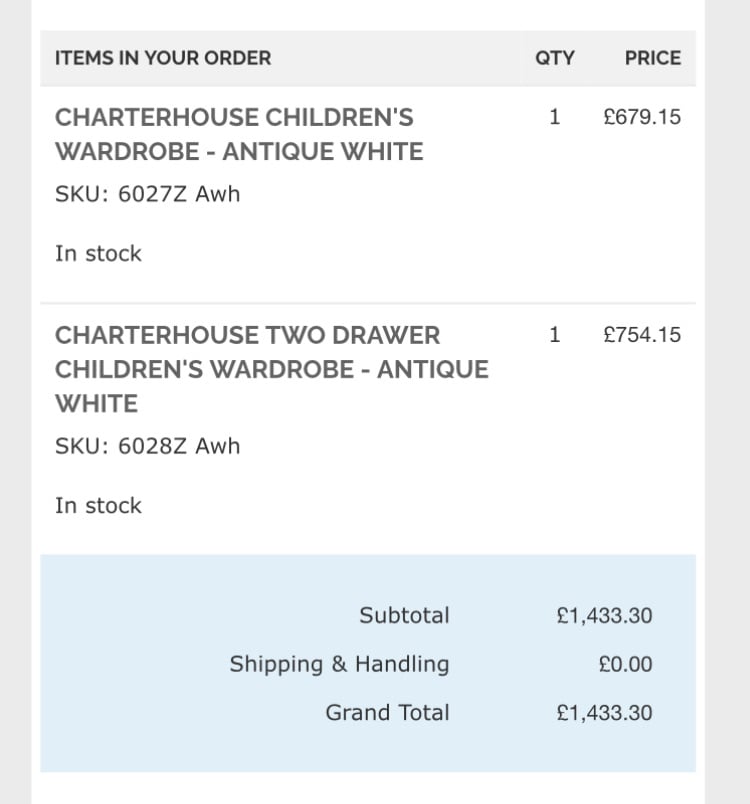The image size is (750, 804).
Task: Click the Grand Total label
Action: coord(387,713)
